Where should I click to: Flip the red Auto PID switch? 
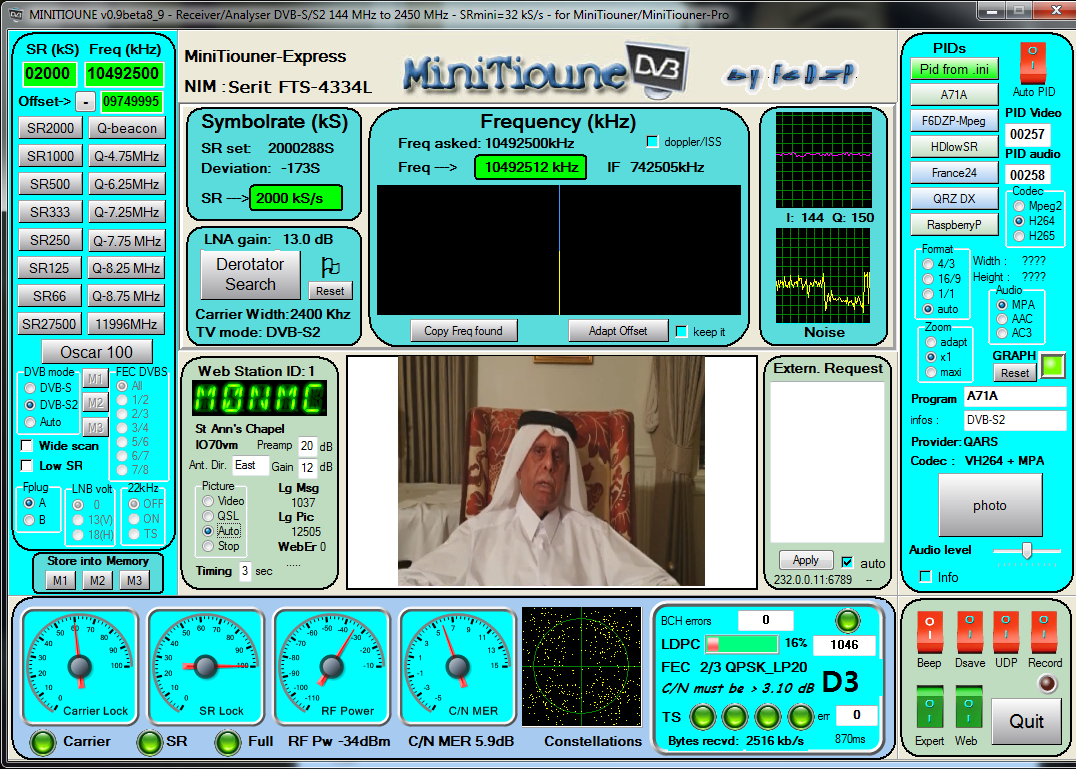pos(1032,61)
